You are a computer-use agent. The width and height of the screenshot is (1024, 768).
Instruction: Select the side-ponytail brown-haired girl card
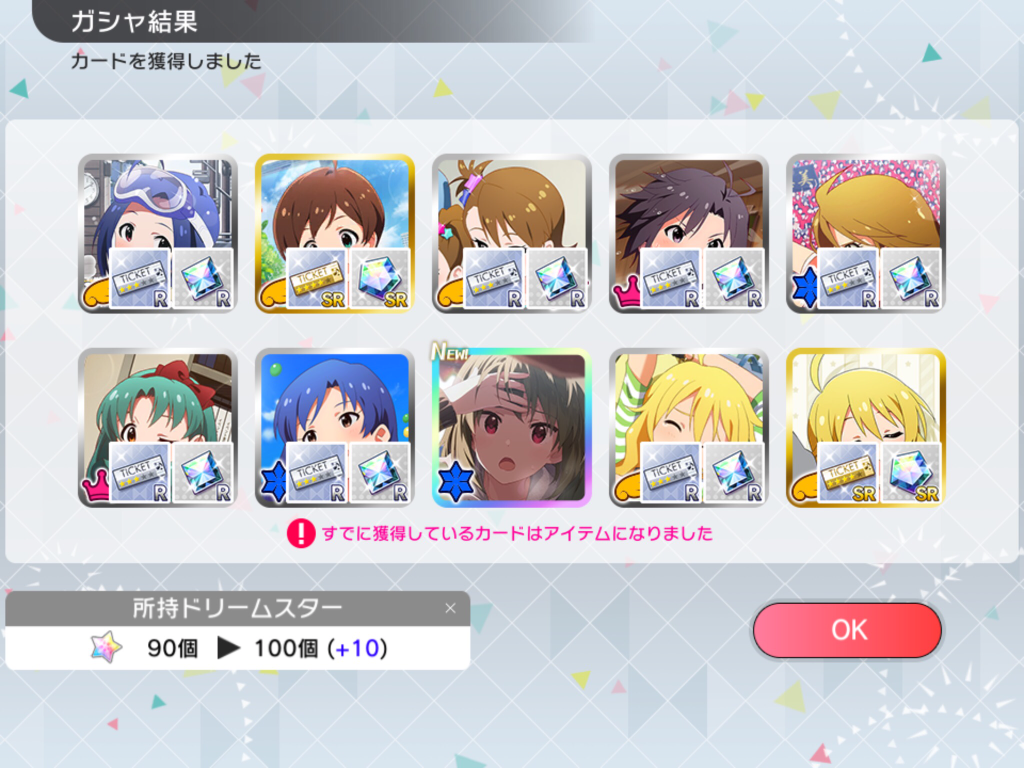coord(511,233)
